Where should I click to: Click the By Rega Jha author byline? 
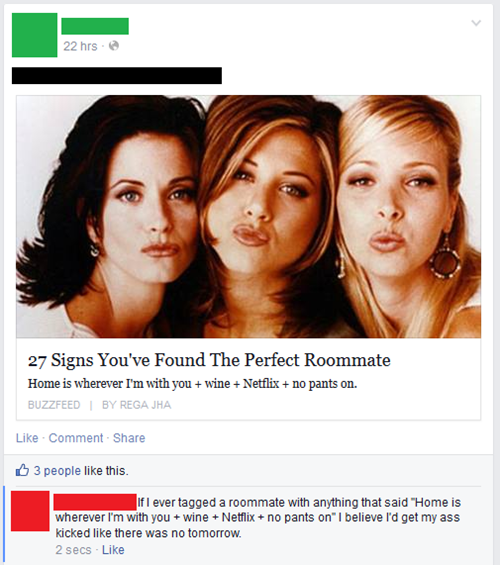point(137,405)
